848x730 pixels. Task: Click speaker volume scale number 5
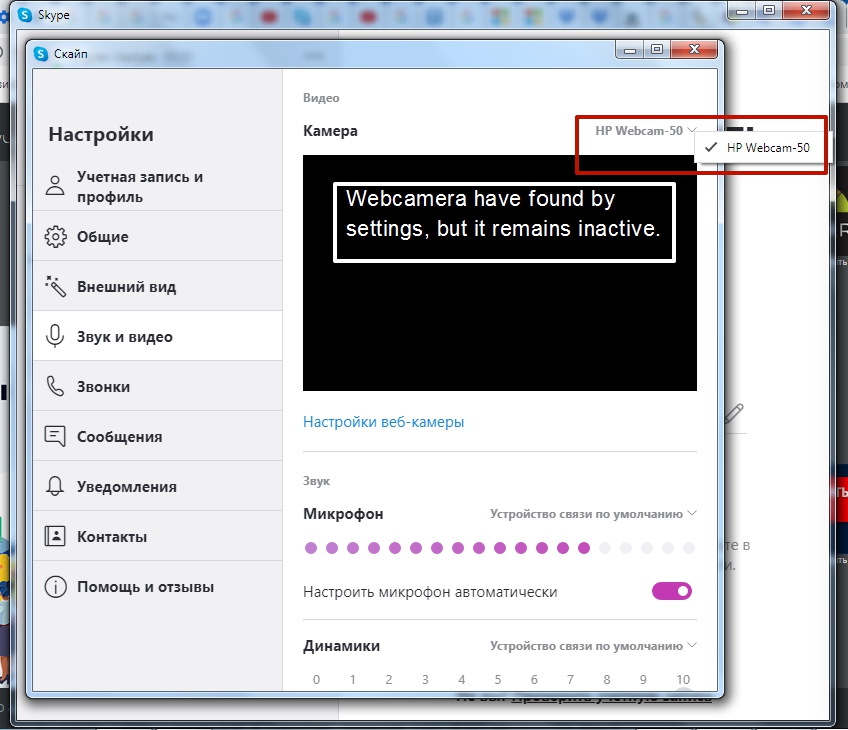(498, 680)
